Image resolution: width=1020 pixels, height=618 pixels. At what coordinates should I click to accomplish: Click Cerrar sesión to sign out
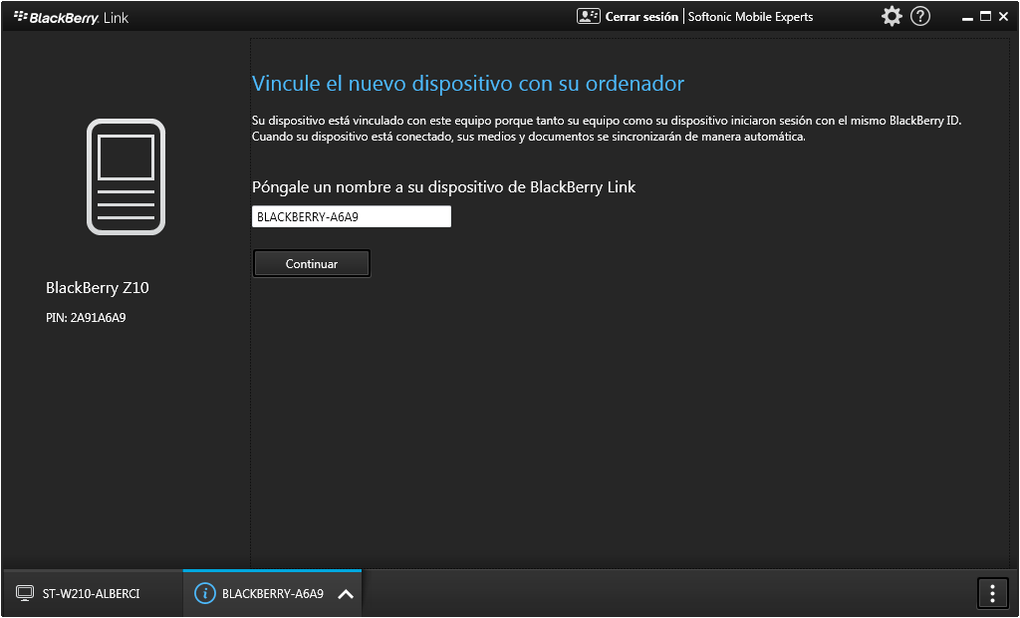[641, 18]
